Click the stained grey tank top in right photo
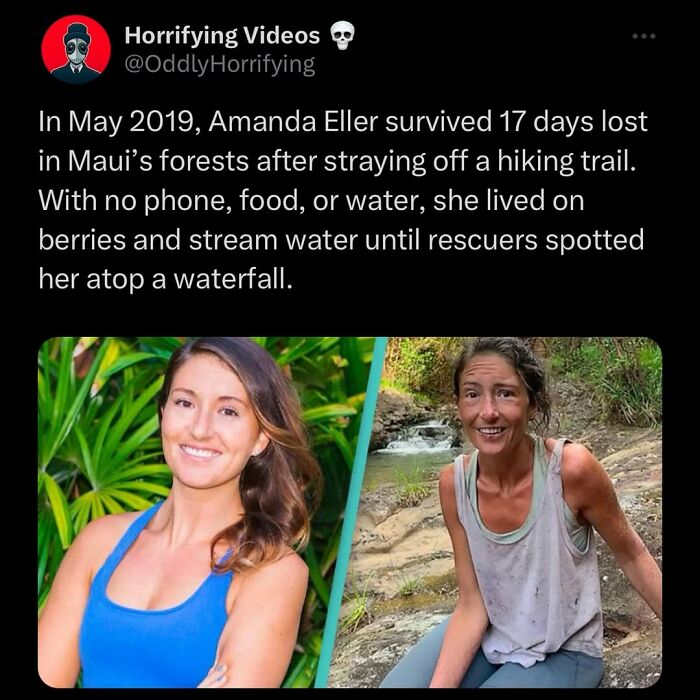The height and width of the screenshot is (700, 700). [531, 558]
